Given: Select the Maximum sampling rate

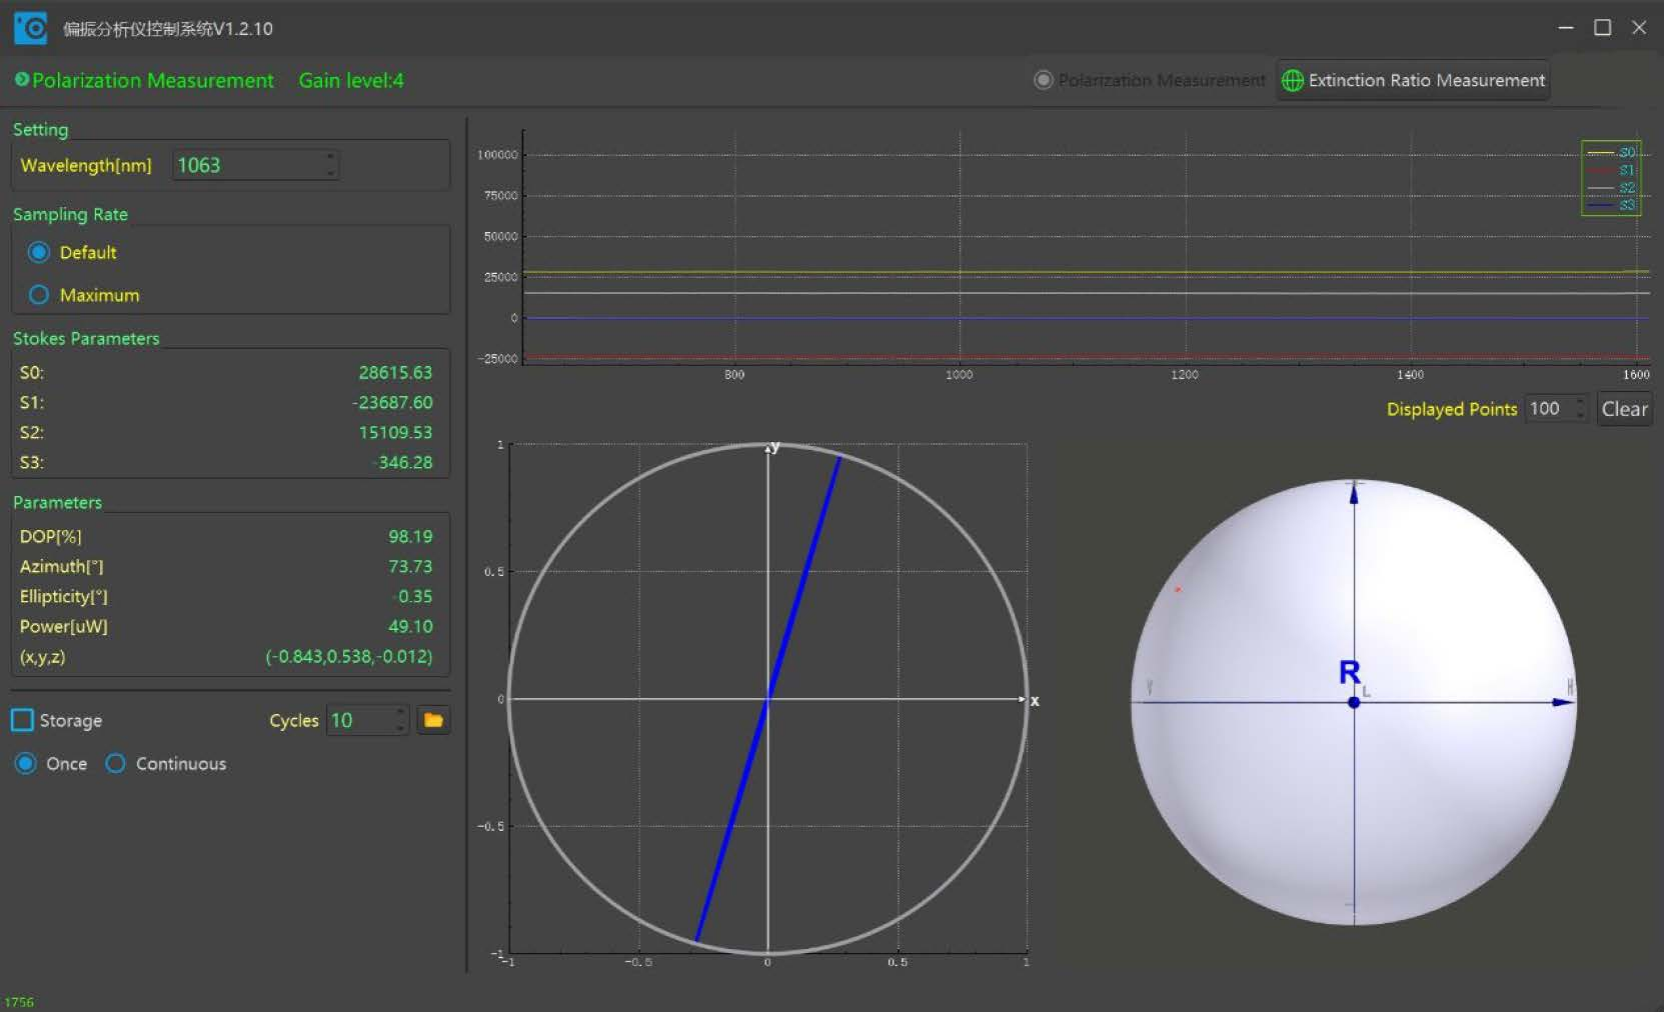Looking at the screenshot, I should [39, 295].
